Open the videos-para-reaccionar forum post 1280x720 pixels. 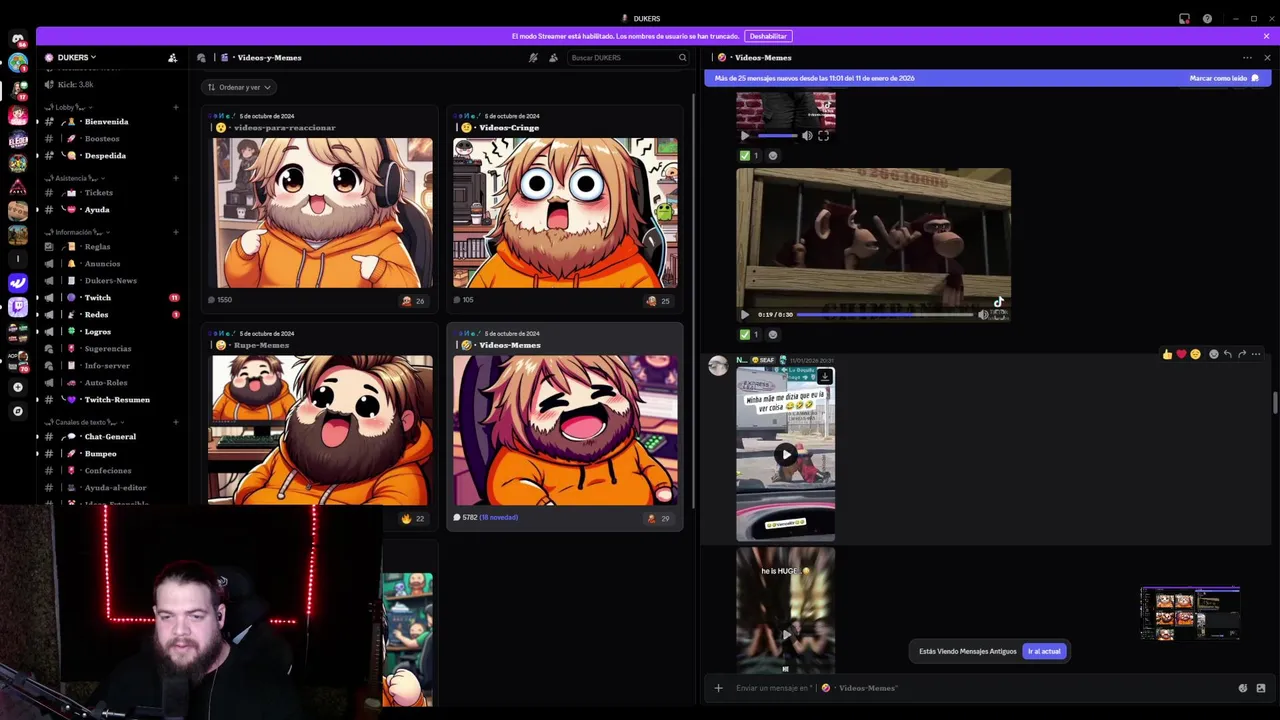click(x=320, y=208)
